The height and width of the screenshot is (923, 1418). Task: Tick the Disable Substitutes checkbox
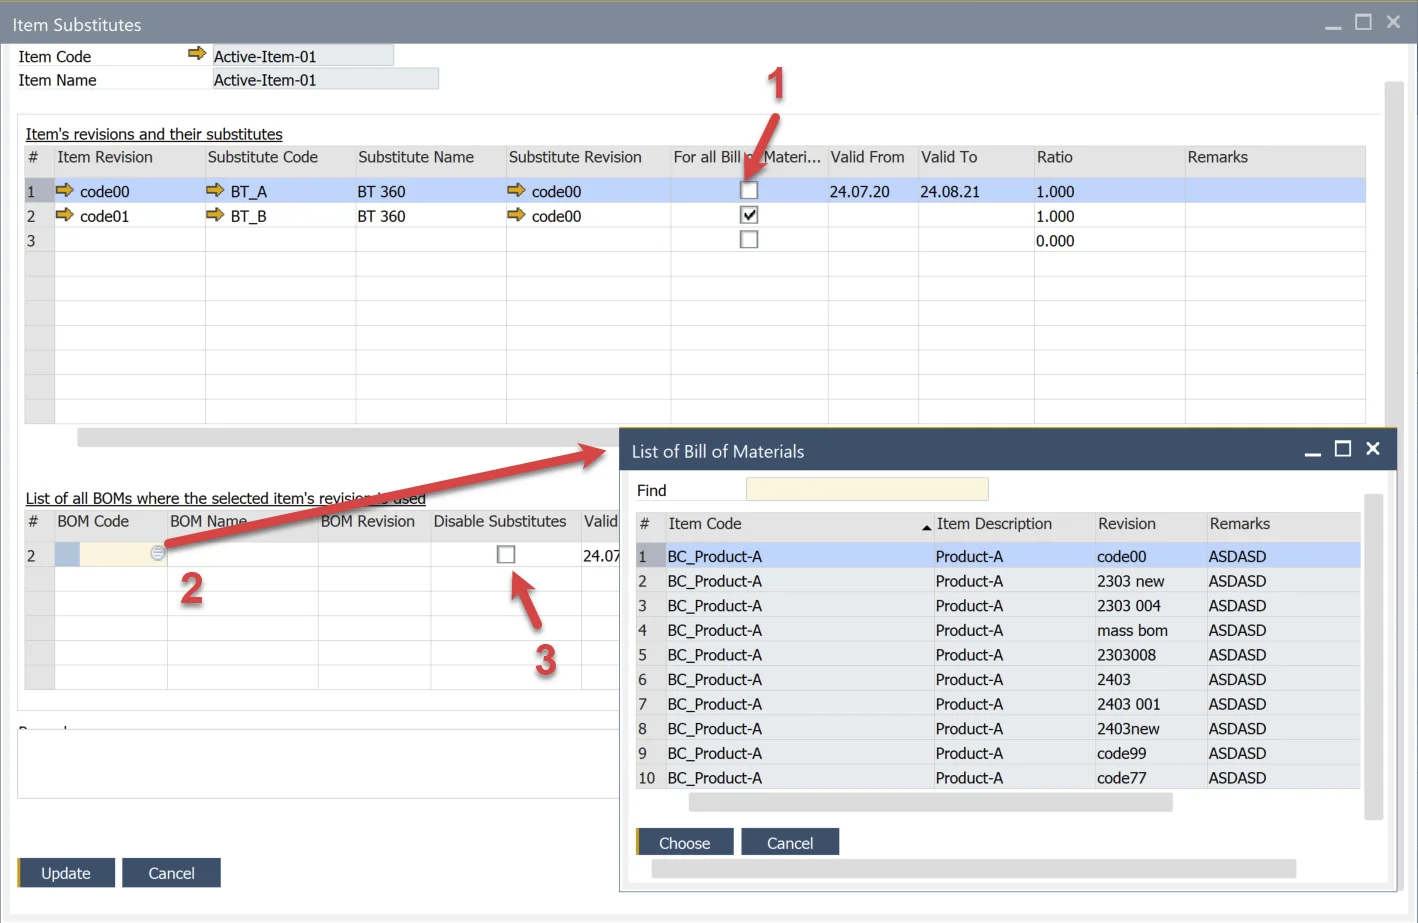click(x=506, y=554)
